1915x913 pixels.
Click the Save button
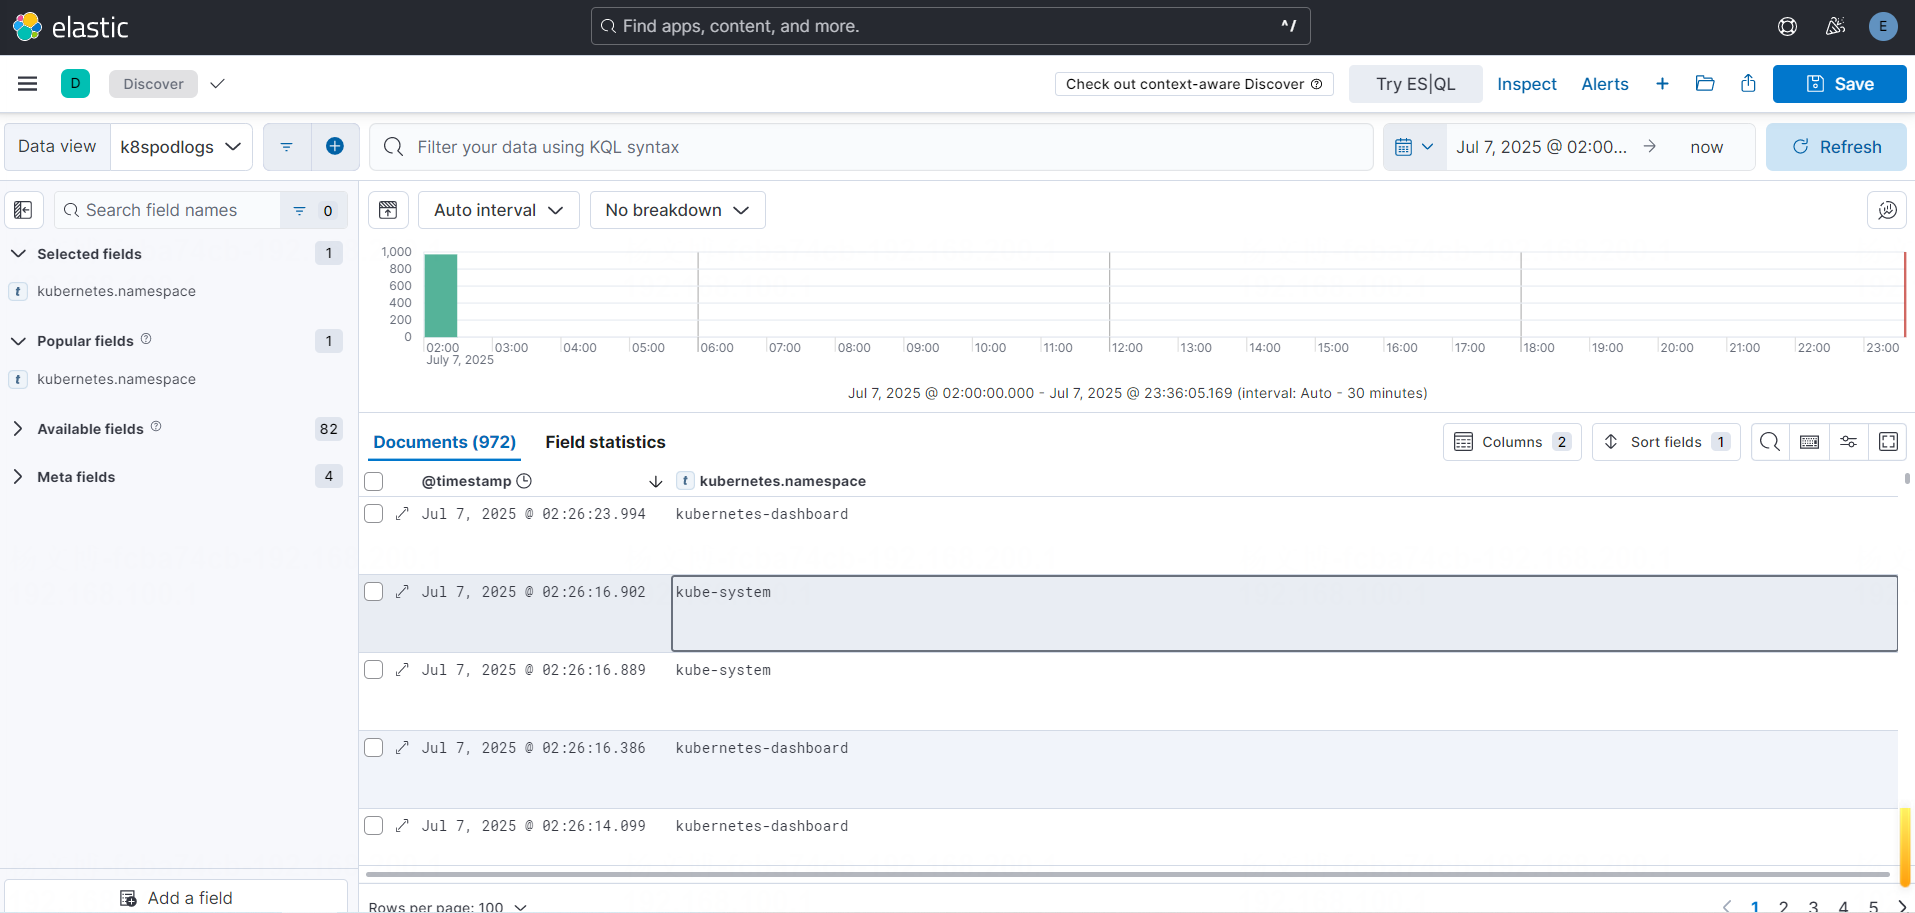pyautogui.click(x=1839, y=84)
